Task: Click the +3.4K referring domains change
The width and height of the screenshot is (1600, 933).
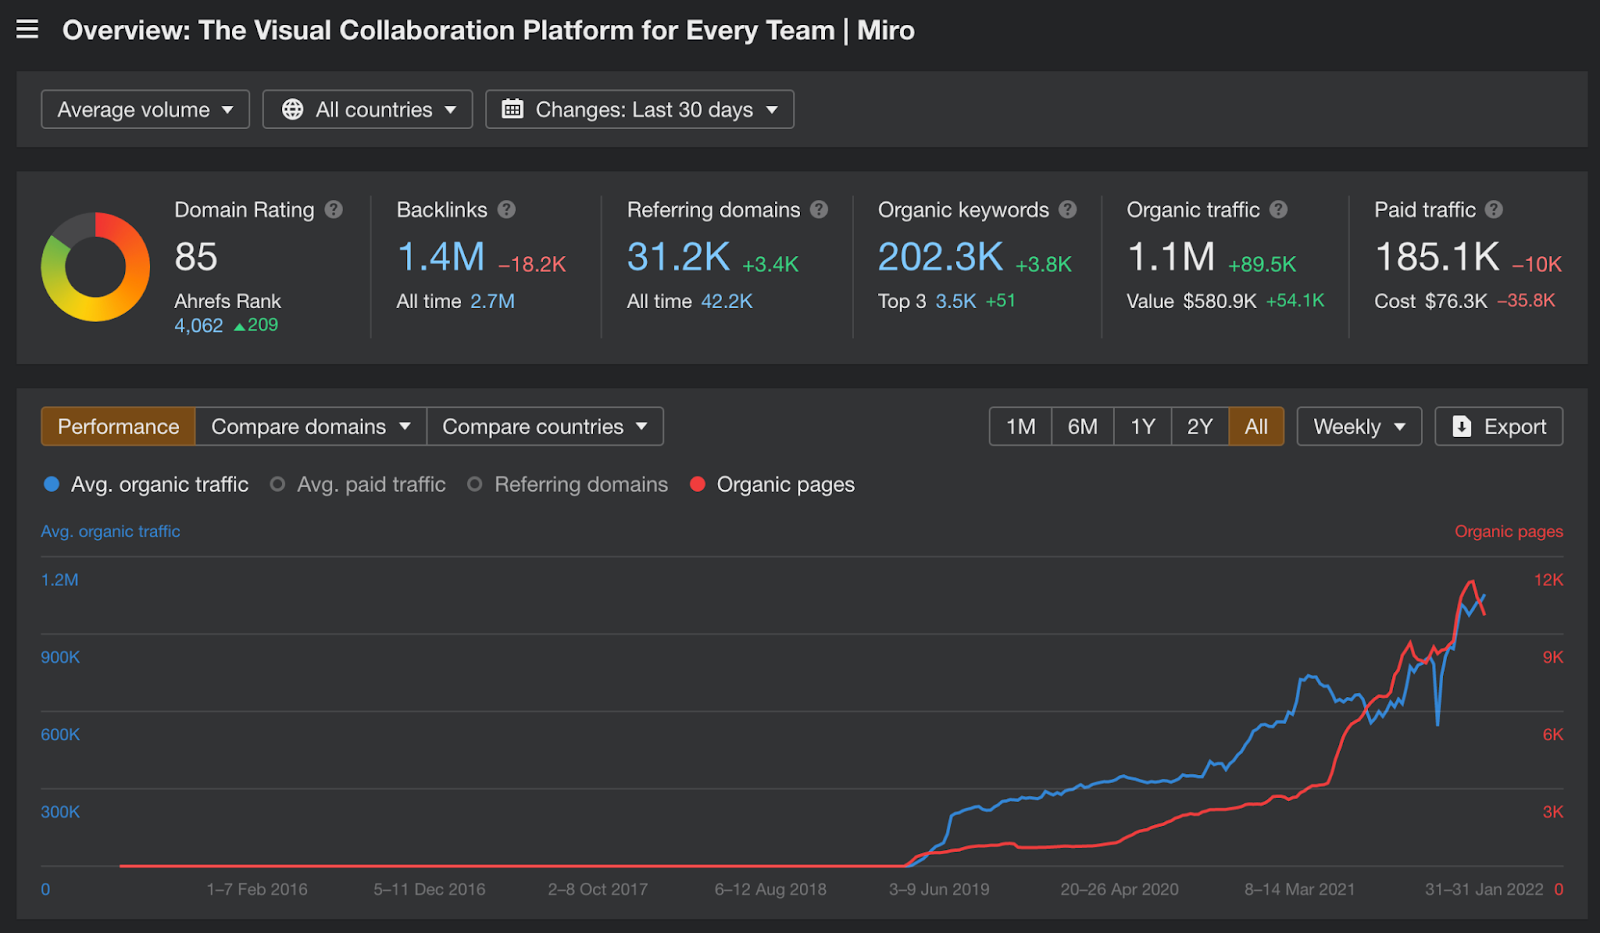Action: click(x=770, y=264)
